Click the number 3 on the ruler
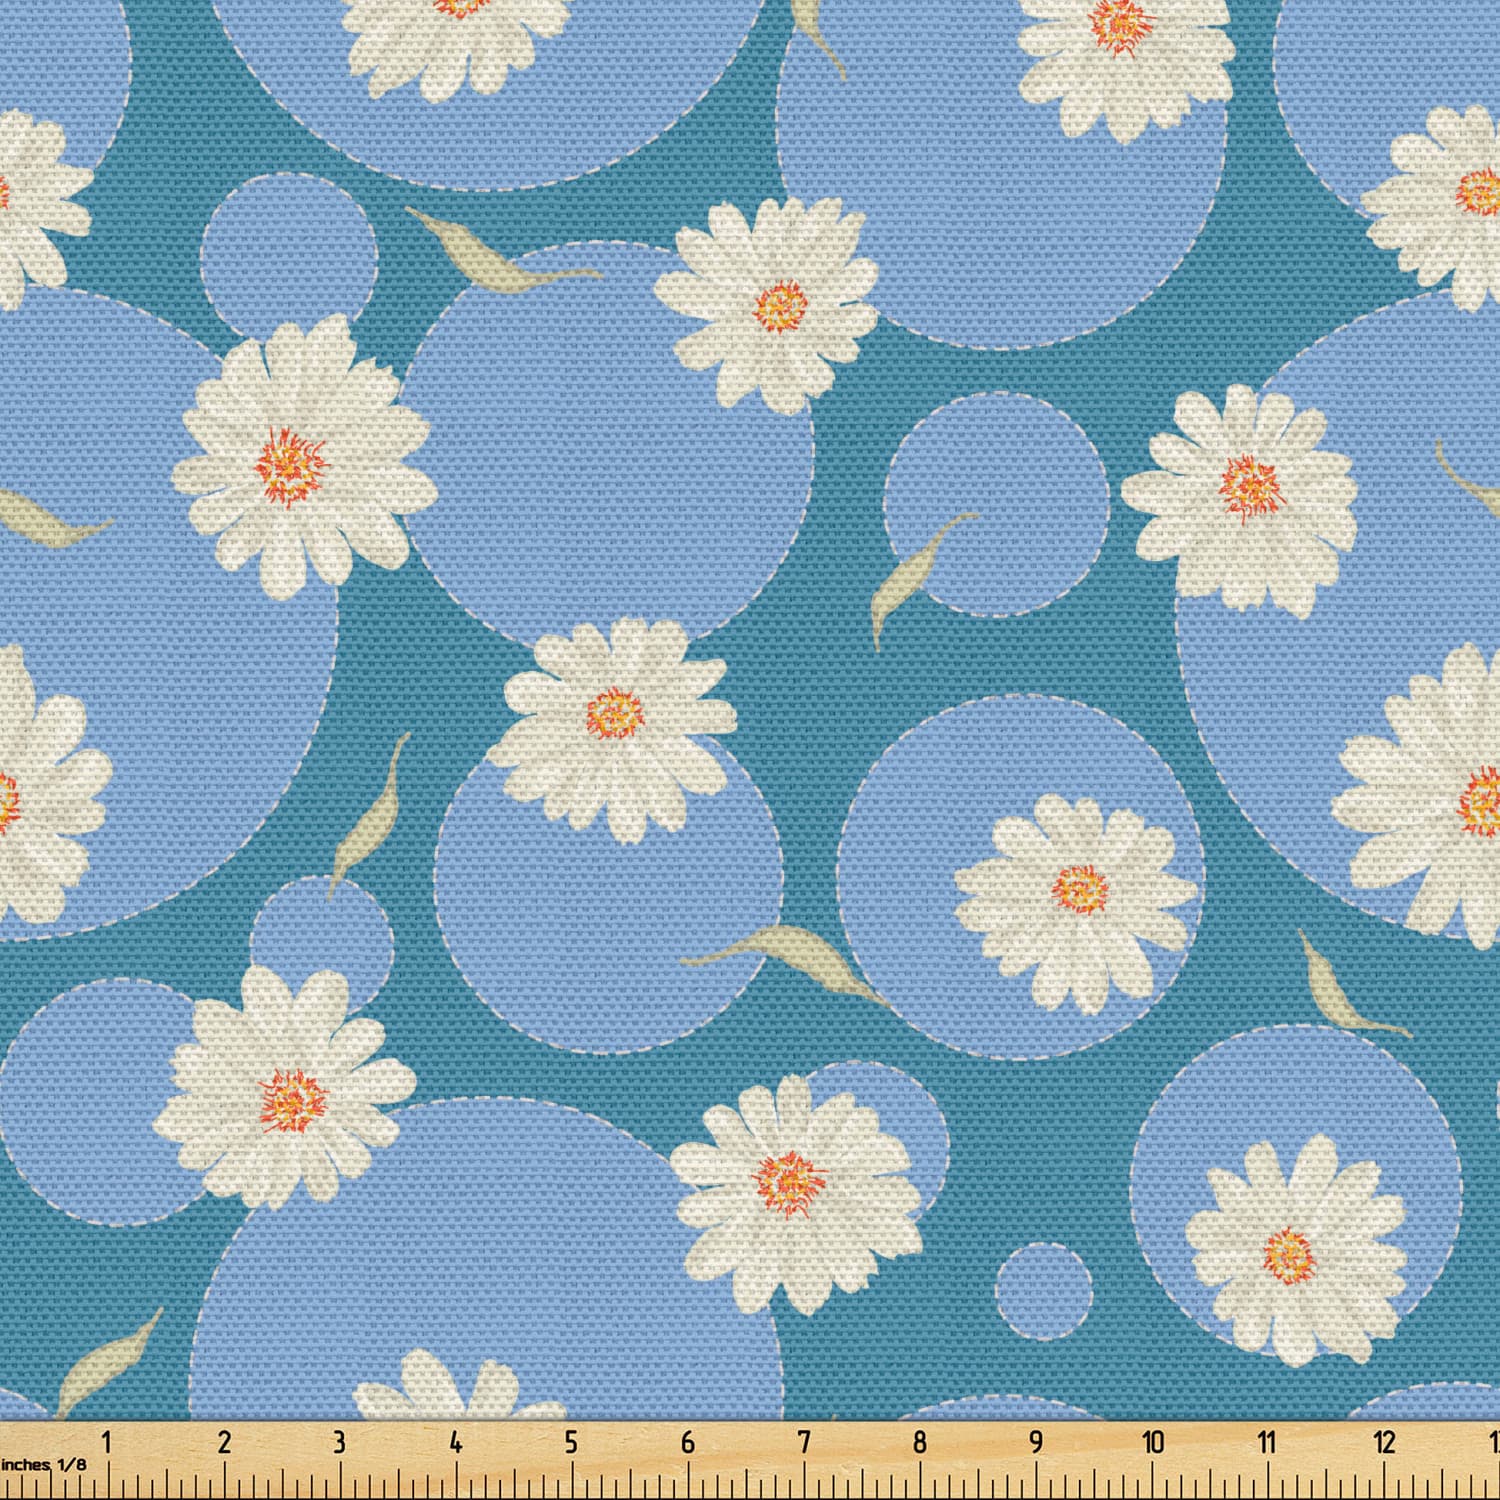The height and width of the screenshot is (1500, 1500). [339, 1442]
